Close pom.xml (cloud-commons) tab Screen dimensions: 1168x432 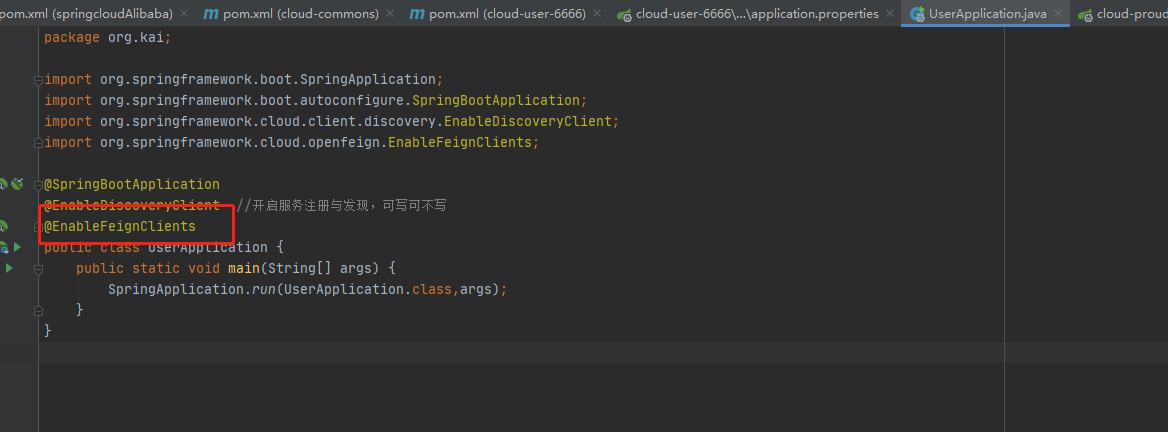pos(390,13)
